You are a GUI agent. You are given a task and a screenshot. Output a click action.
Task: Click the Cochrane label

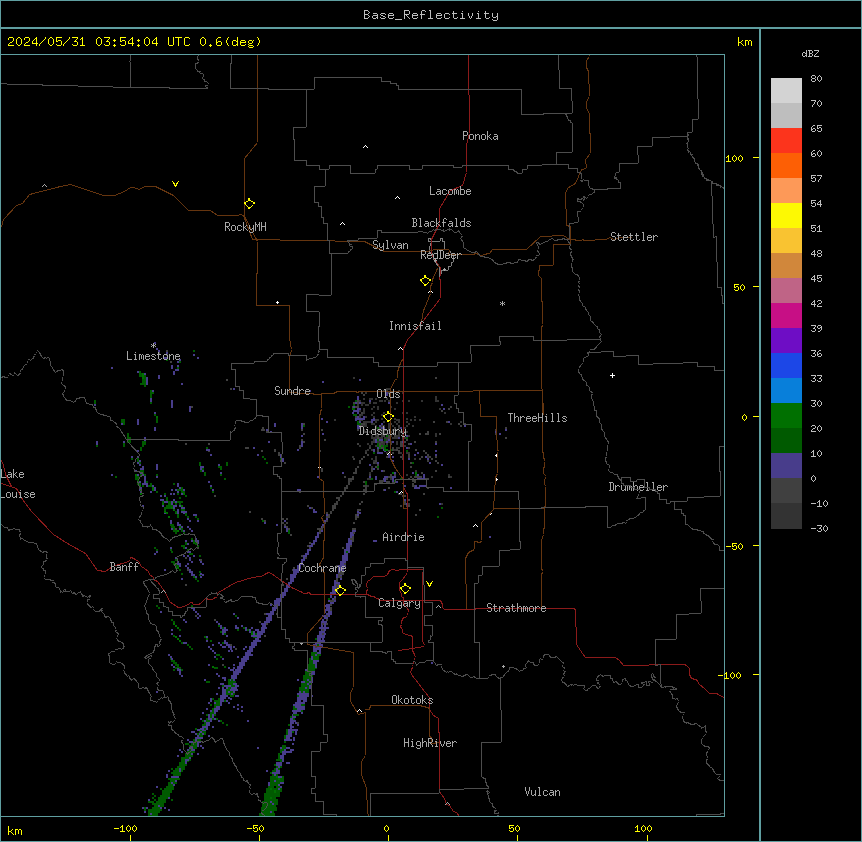click(x=322, y=568)
